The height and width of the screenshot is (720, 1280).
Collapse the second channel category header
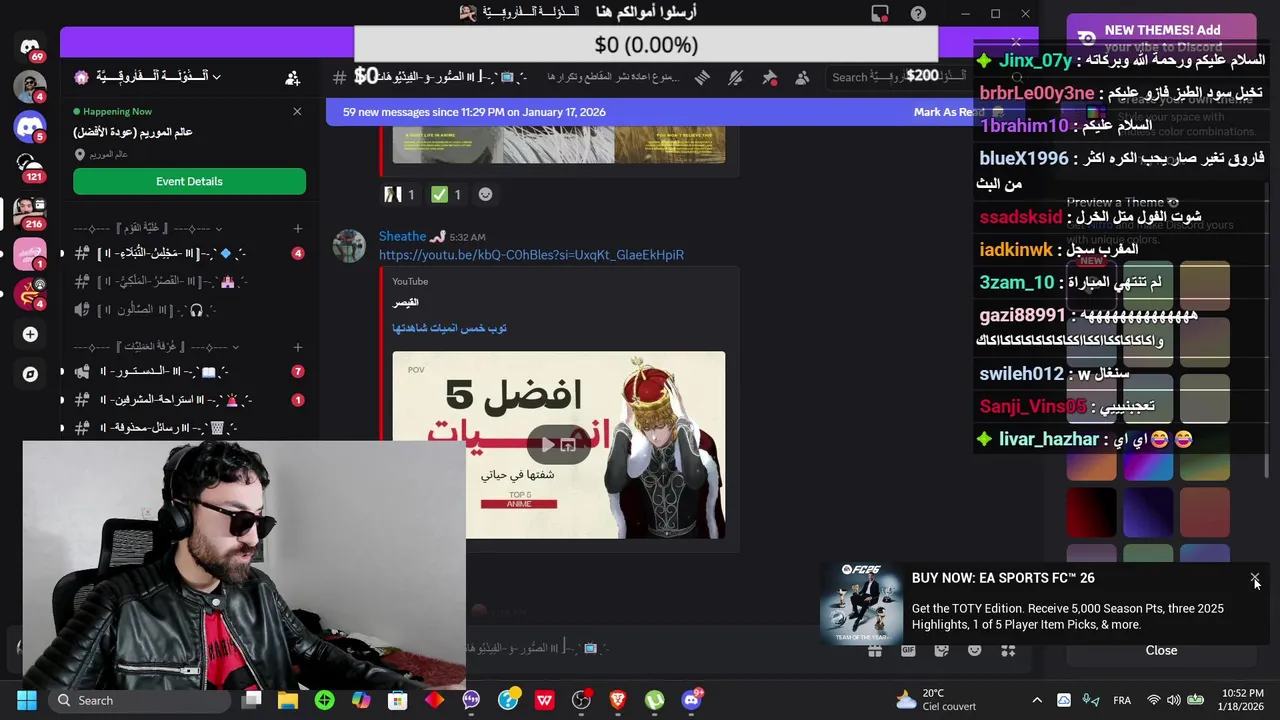coord(156,347)
